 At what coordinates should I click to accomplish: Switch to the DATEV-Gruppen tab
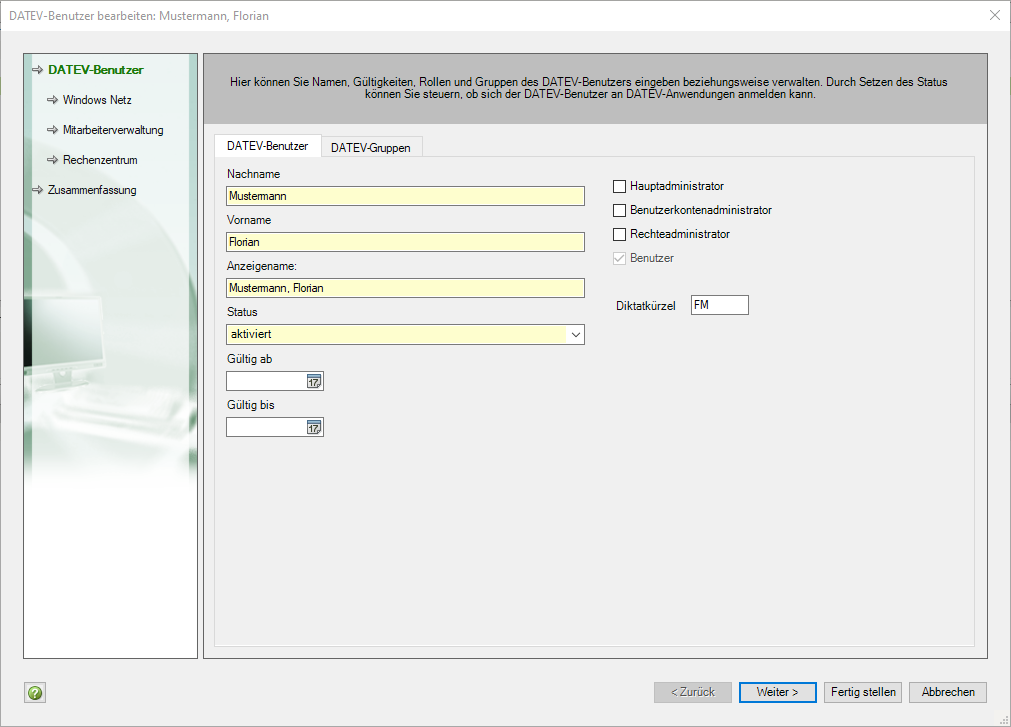(x=371, y=148)
